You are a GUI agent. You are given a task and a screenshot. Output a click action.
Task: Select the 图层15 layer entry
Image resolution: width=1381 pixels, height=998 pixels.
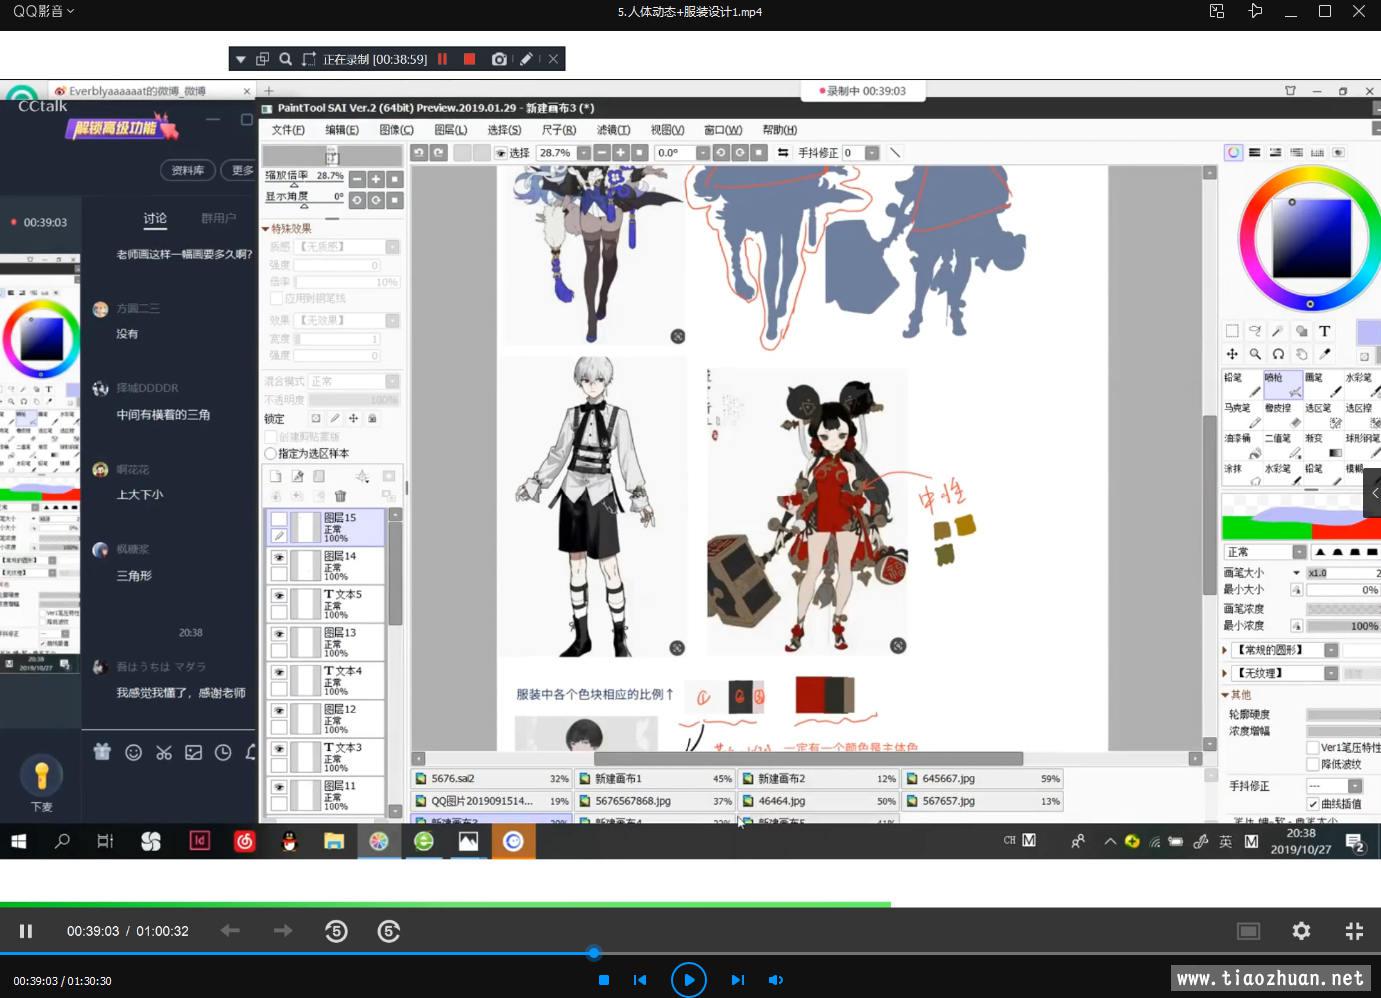(x=340, y=526)
